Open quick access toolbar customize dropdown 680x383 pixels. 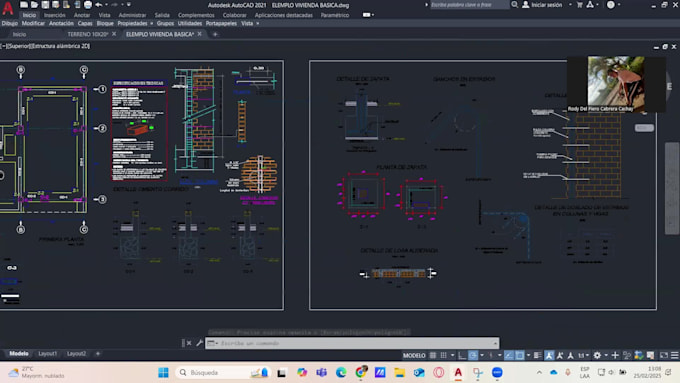tap(129, 5)
